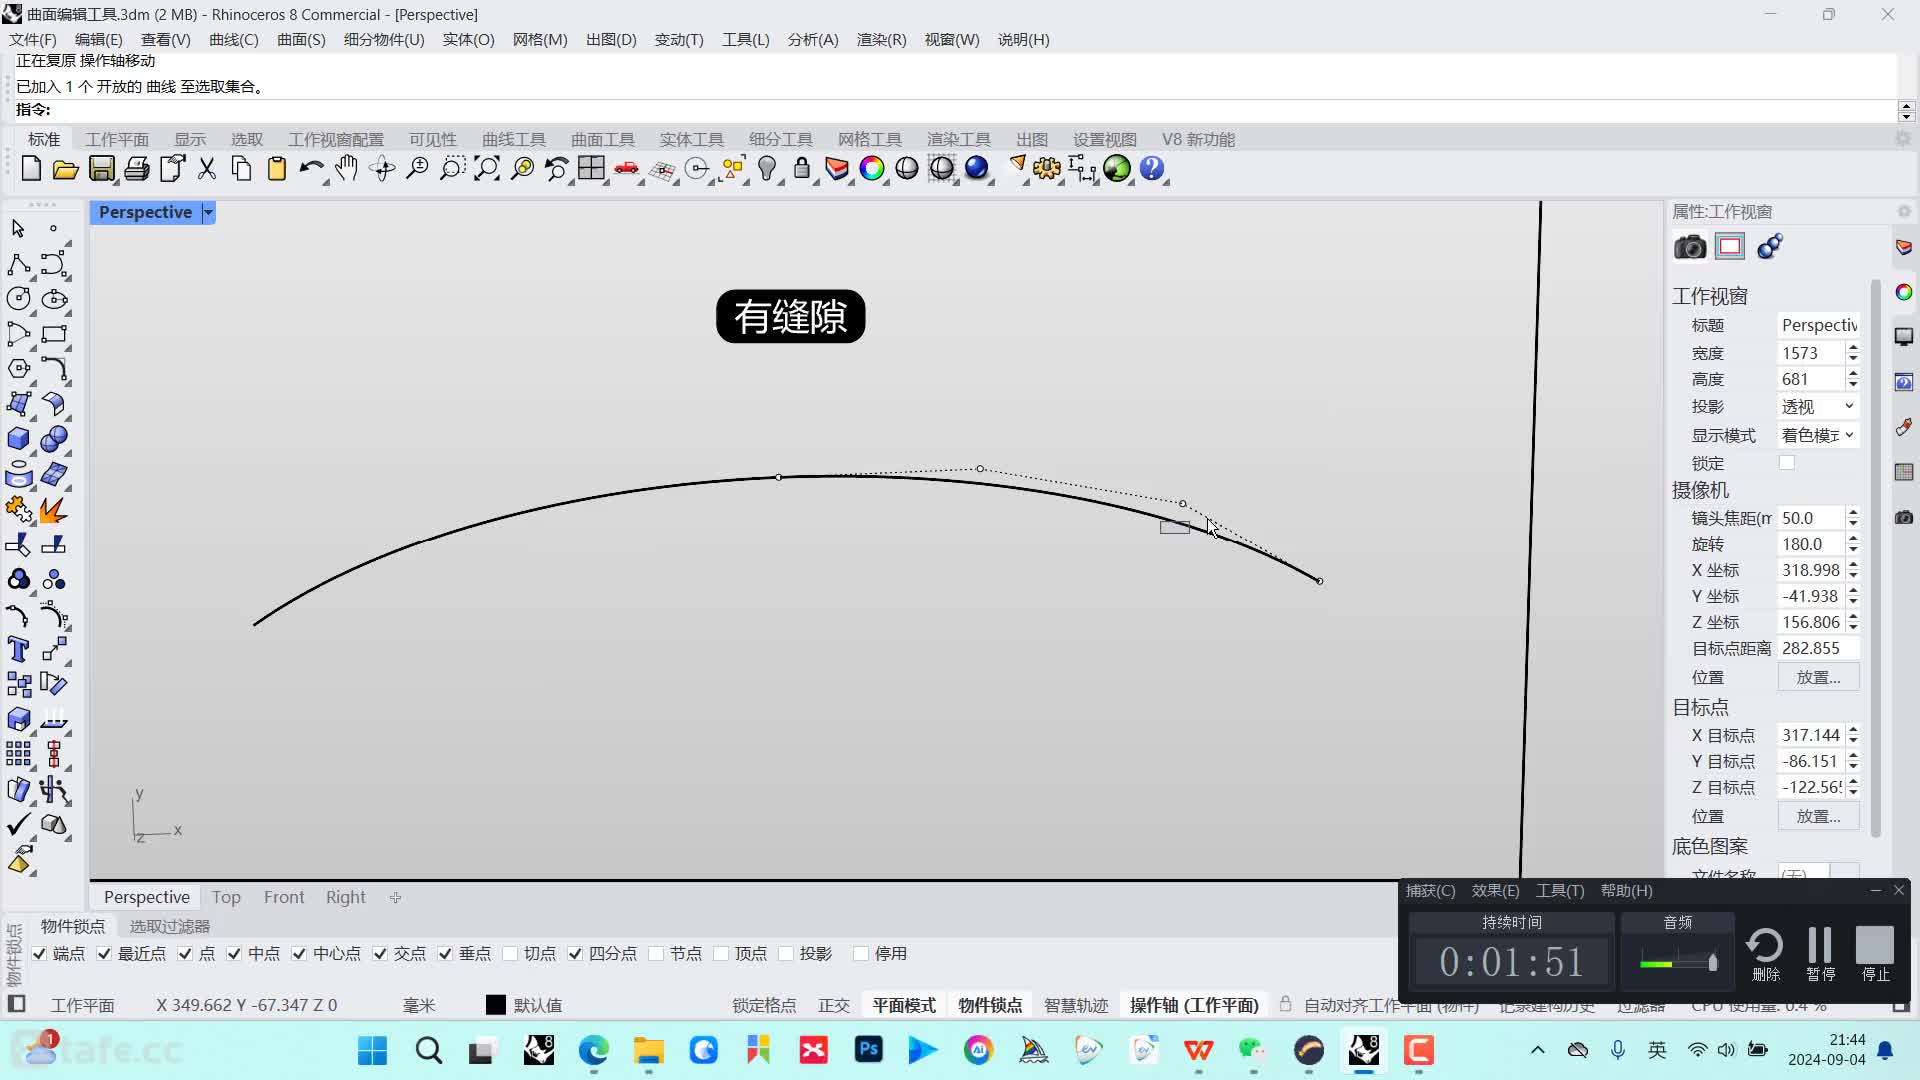Enable the 切点 osnap checkbox

(510, 954)
